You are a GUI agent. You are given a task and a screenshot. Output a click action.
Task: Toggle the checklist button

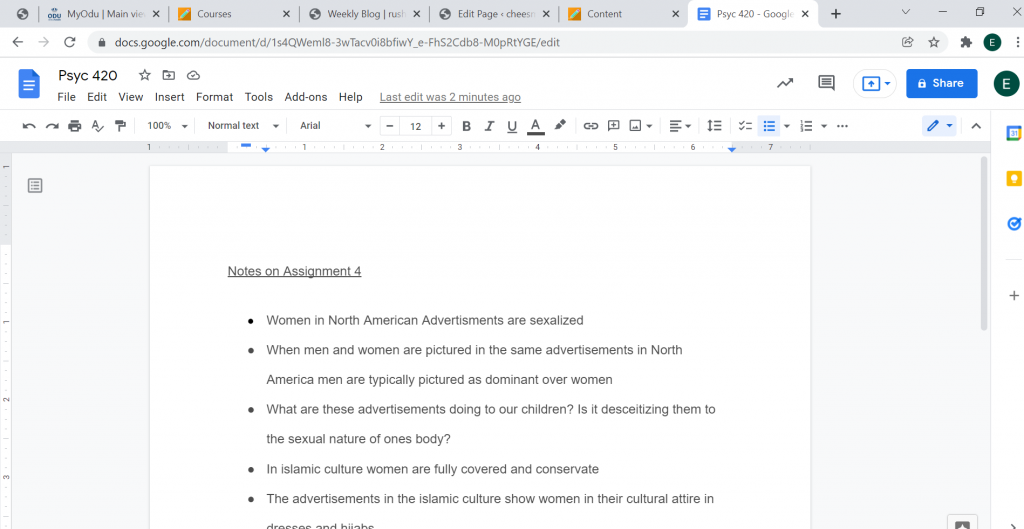[745, 126]
